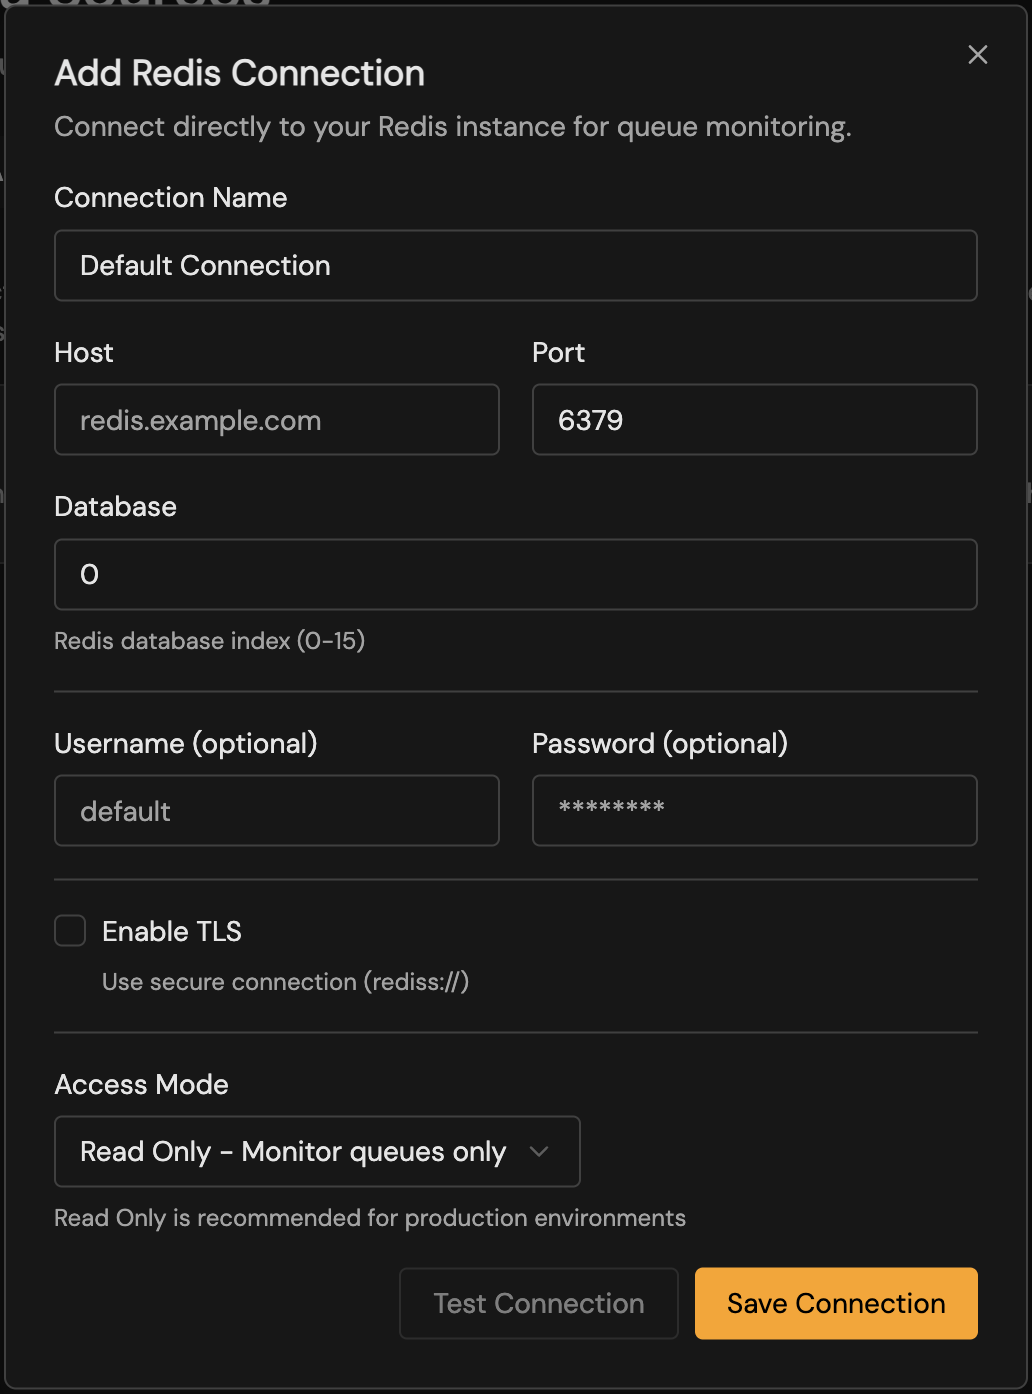Screen dimensions: 1032x1394
Task: Expand the queue monitoring mode selector
Action: coord(317,1151)
